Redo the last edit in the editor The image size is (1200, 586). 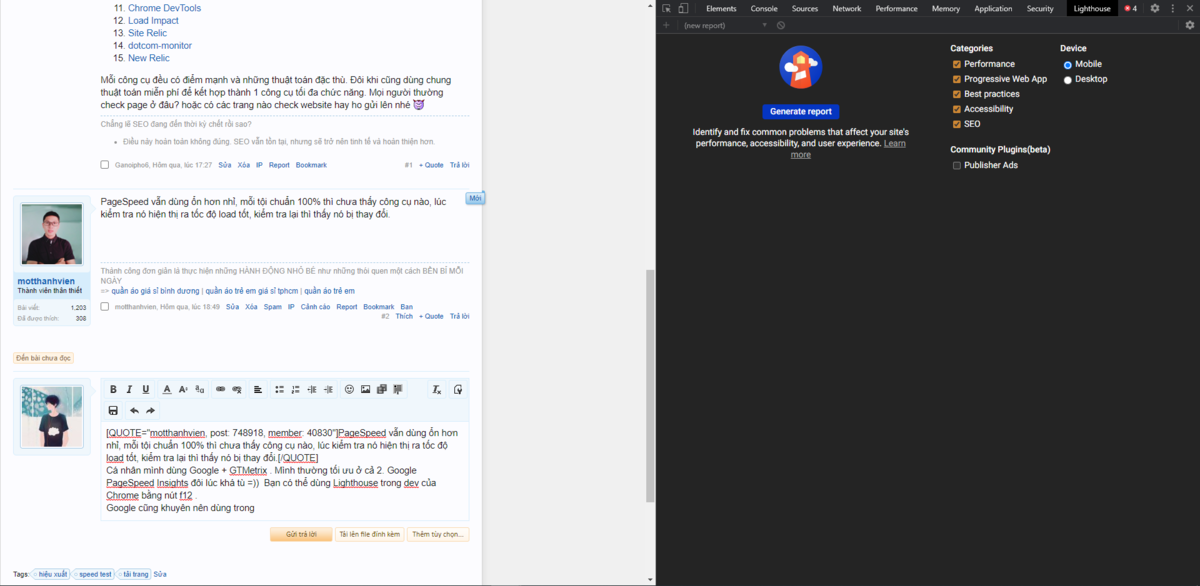click(x=150, y=410)
